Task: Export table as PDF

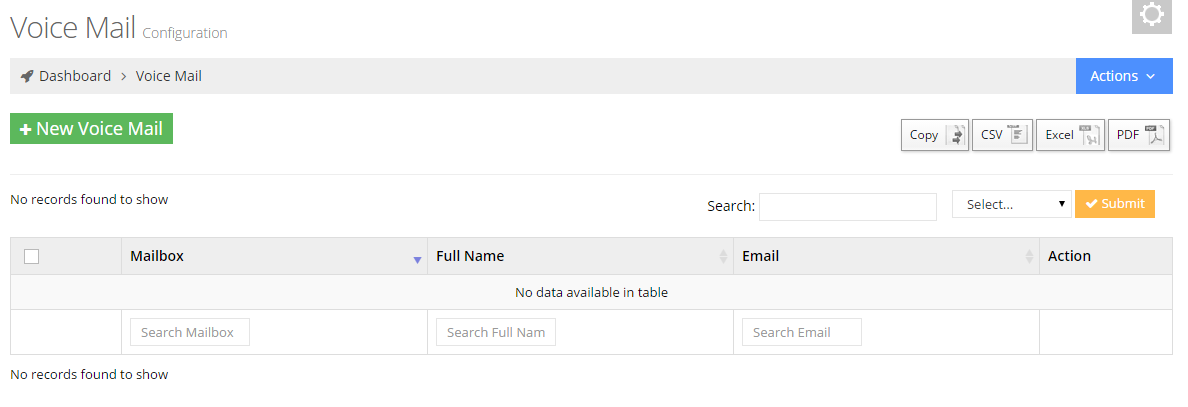Action: 1138,135
